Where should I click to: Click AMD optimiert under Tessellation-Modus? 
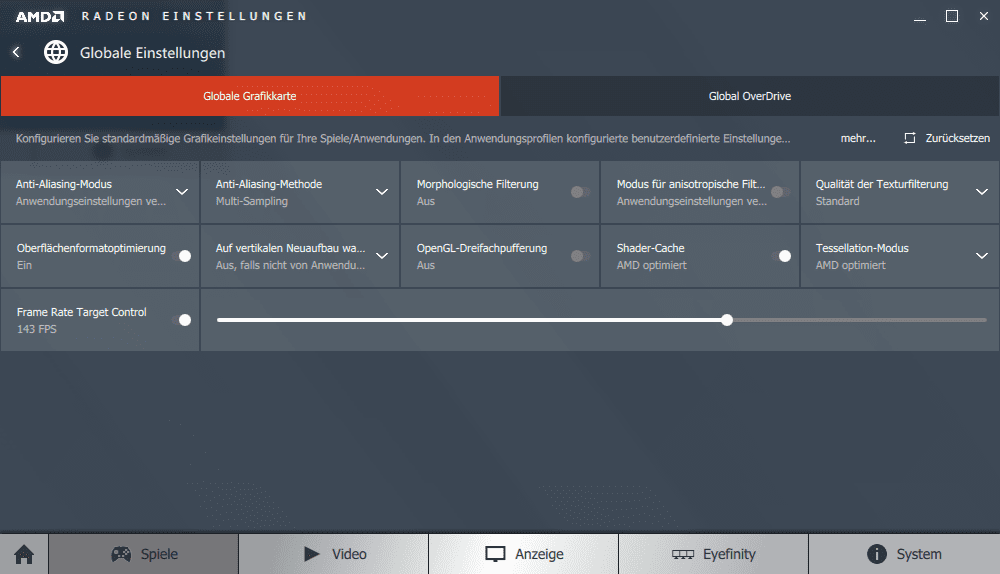click(x=851, y=265)
